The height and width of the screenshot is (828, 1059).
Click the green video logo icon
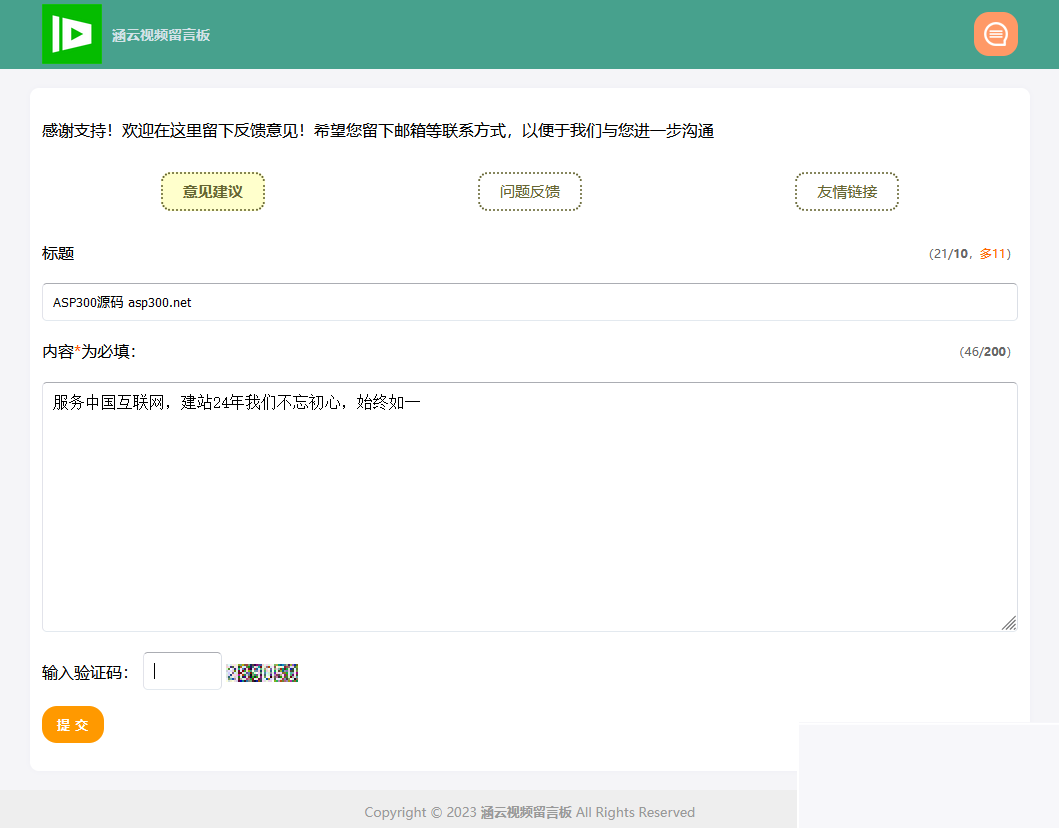coord(71,33)
